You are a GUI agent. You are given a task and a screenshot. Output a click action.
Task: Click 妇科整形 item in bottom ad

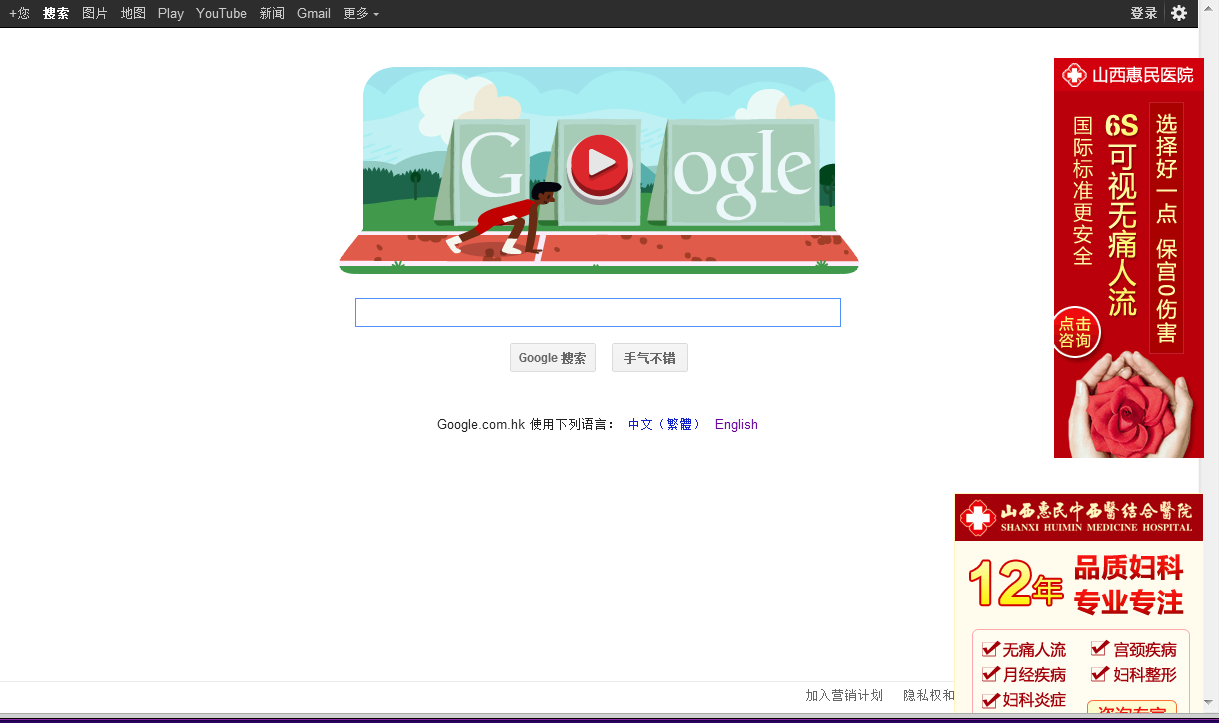(x=1135, y=675)
